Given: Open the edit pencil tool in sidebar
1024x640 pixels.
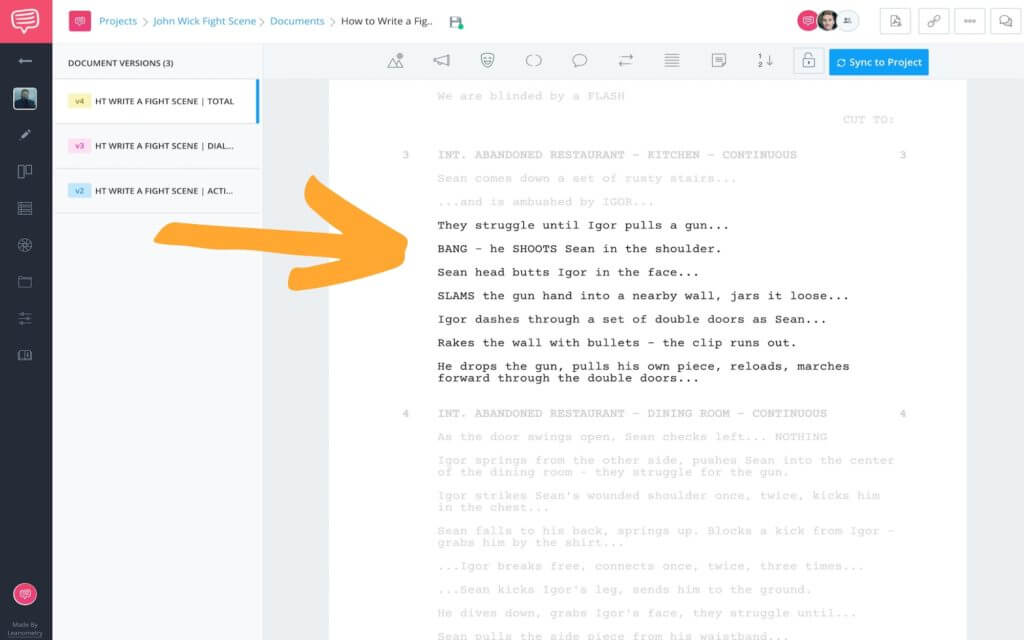Looking at the screenshot, I should 24,134.
